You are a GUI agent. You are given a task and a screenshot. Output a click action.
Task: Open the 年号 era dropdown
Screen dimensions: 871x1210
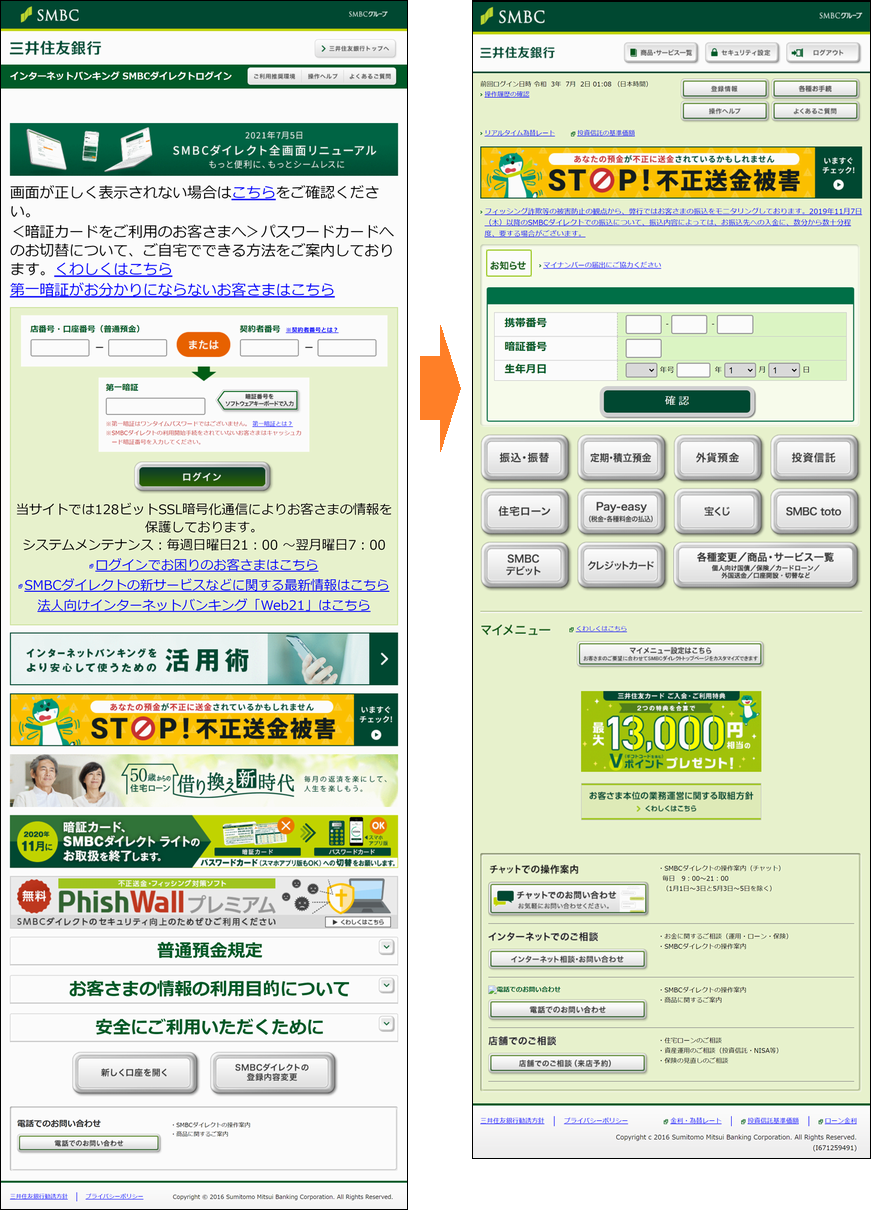point(640,370)
